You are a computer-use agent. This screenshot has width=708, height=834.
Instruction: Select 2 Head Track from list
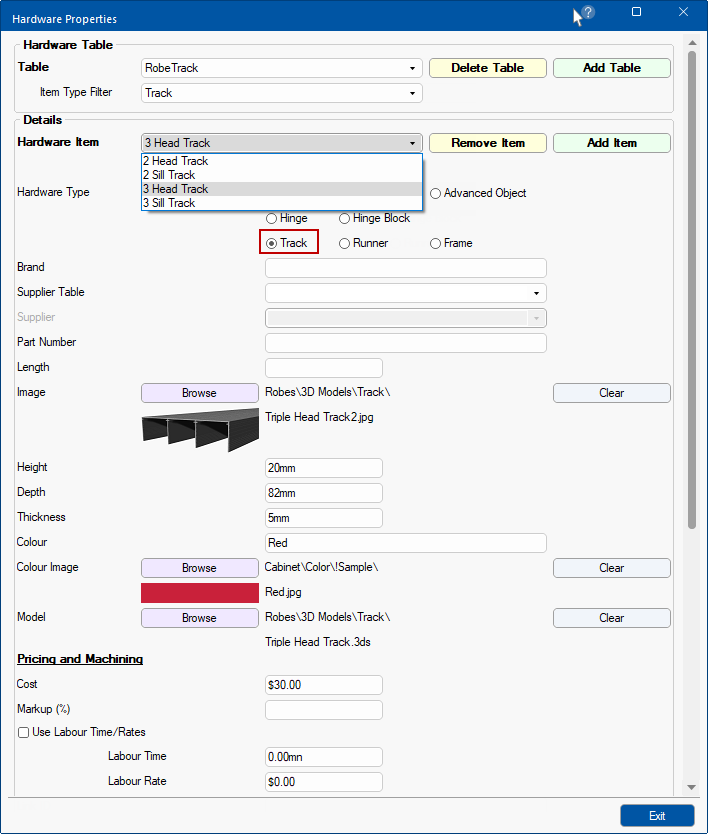point(175,161)
